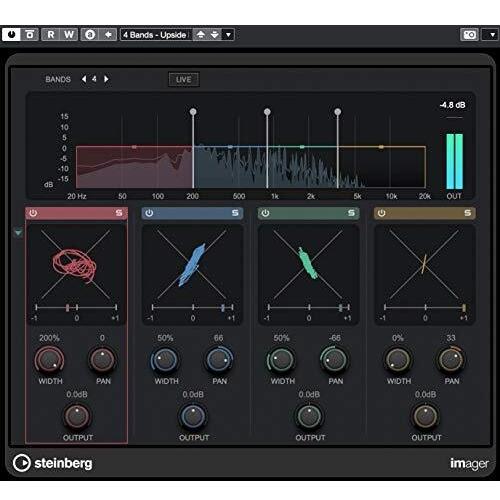The image size is (500, 500).
Task: Load the next preset with the down arrow
Action: pos(215,34)
